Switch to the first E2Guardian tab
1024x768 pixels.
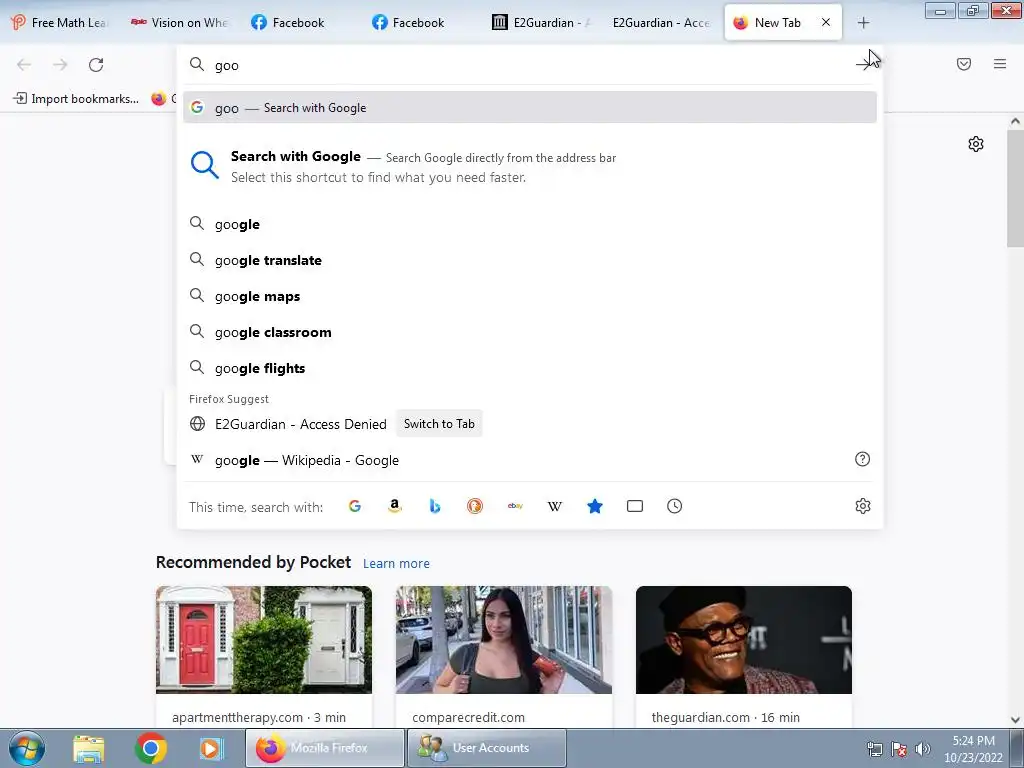pyautogui.click(x=541, y=23)
